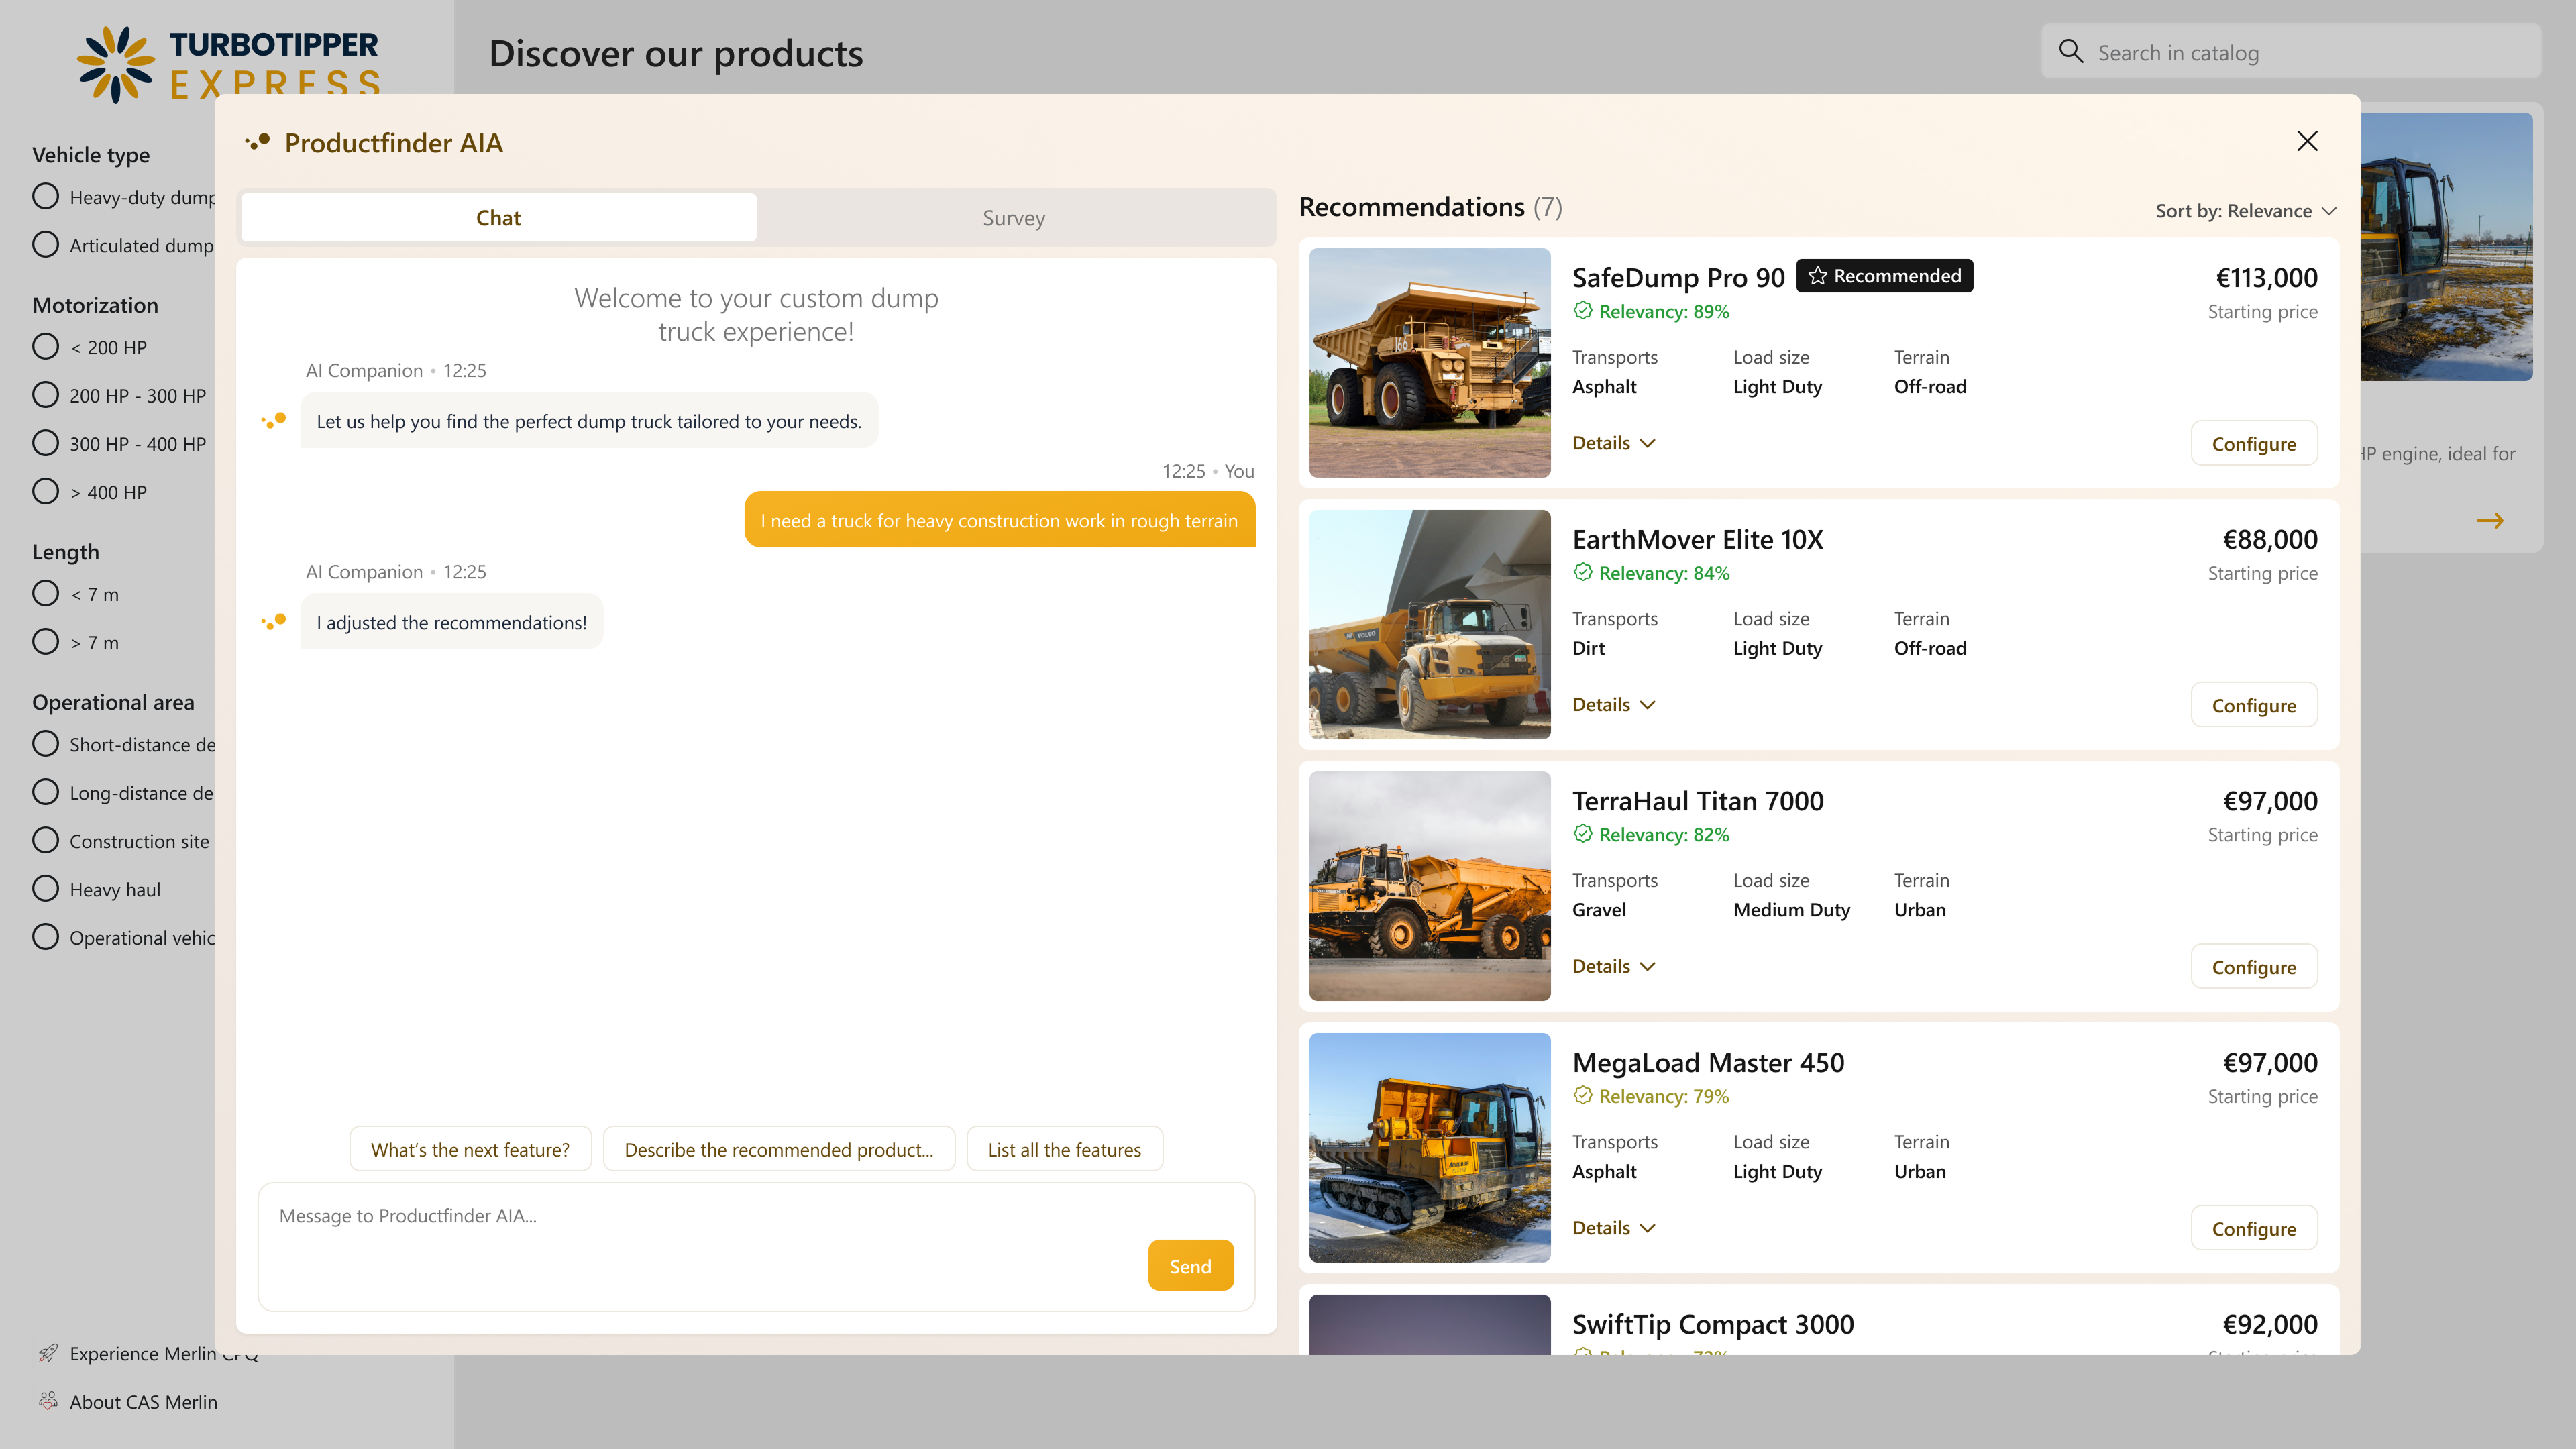
Task: Click the star icon in the Recommended badge
Action: (1817, 276)
